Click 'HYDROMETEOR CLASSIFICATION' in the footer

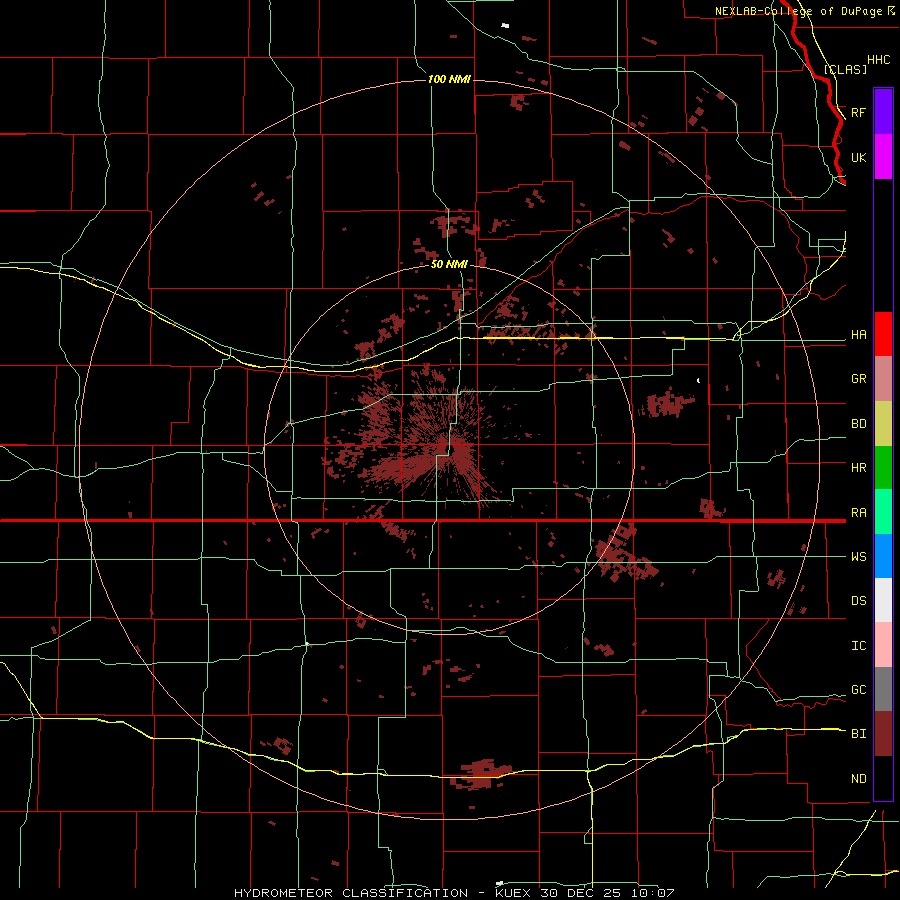click(x=351, y=893)
